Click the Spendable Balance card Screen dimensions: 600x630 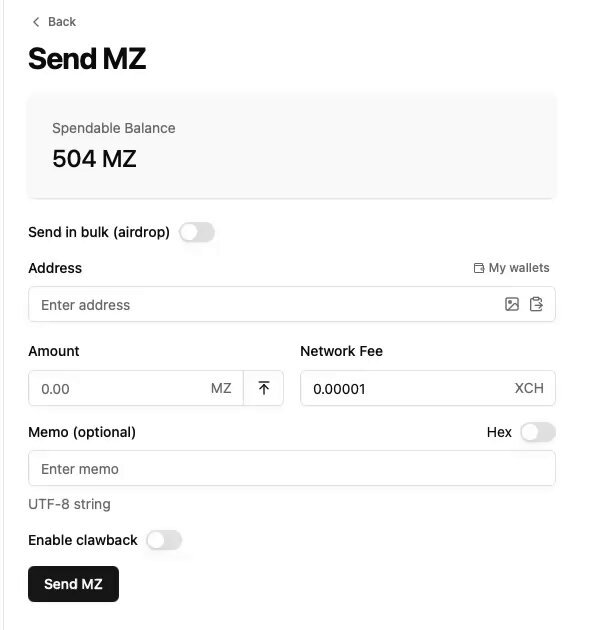(x=292, y=145)
